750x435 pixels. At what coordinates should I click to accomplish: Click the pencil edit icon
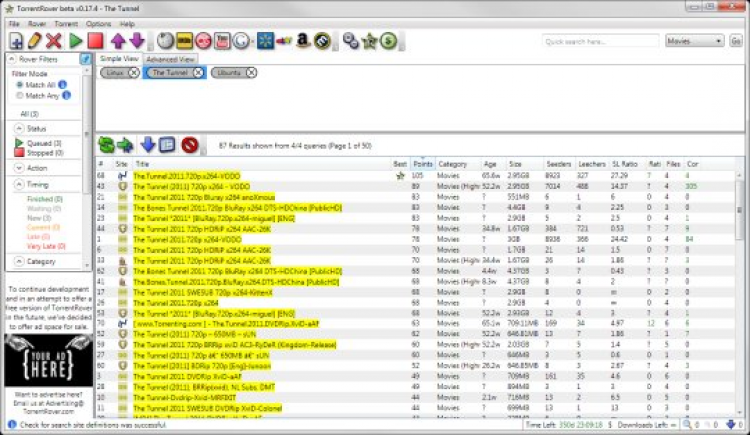[x=34, y=41]
